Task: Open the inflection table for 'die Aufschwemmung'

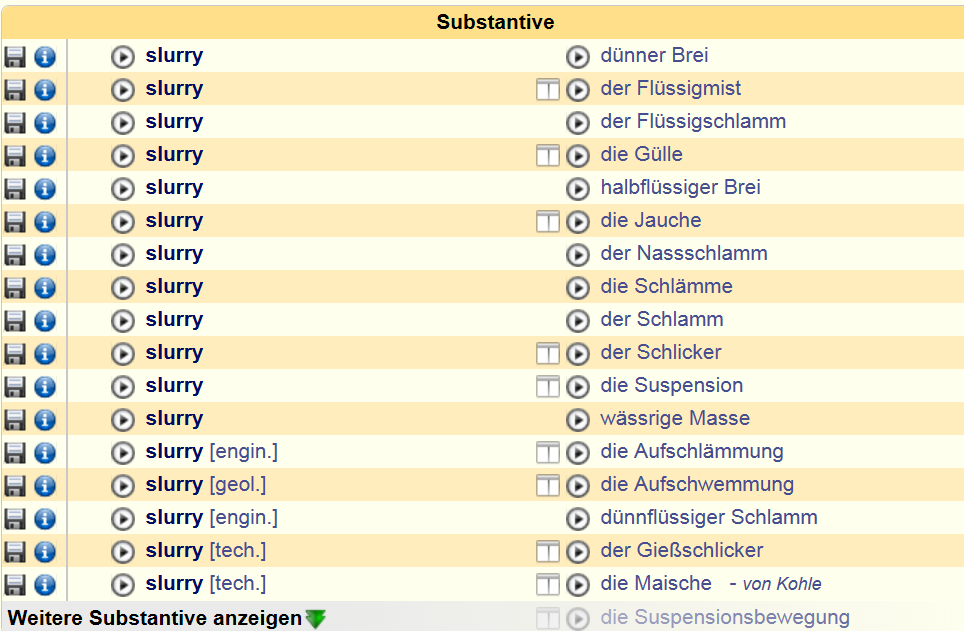Action: coord(547,486)
